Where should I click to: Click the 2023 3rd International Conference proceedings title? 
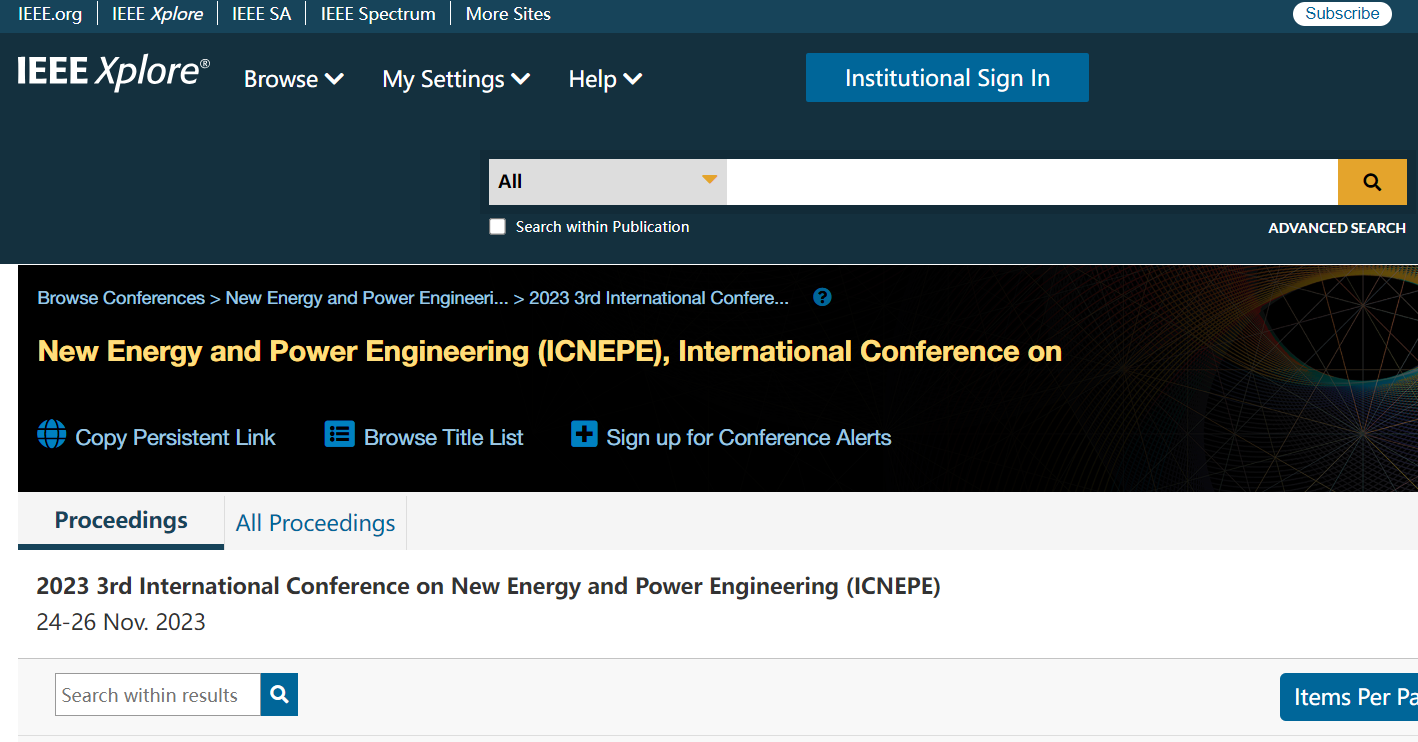488,586
